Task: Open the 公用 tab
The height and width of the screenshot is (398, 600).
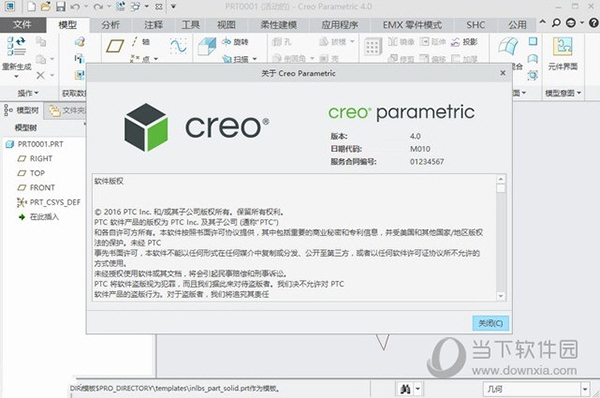Action: [x=517, y=25]
